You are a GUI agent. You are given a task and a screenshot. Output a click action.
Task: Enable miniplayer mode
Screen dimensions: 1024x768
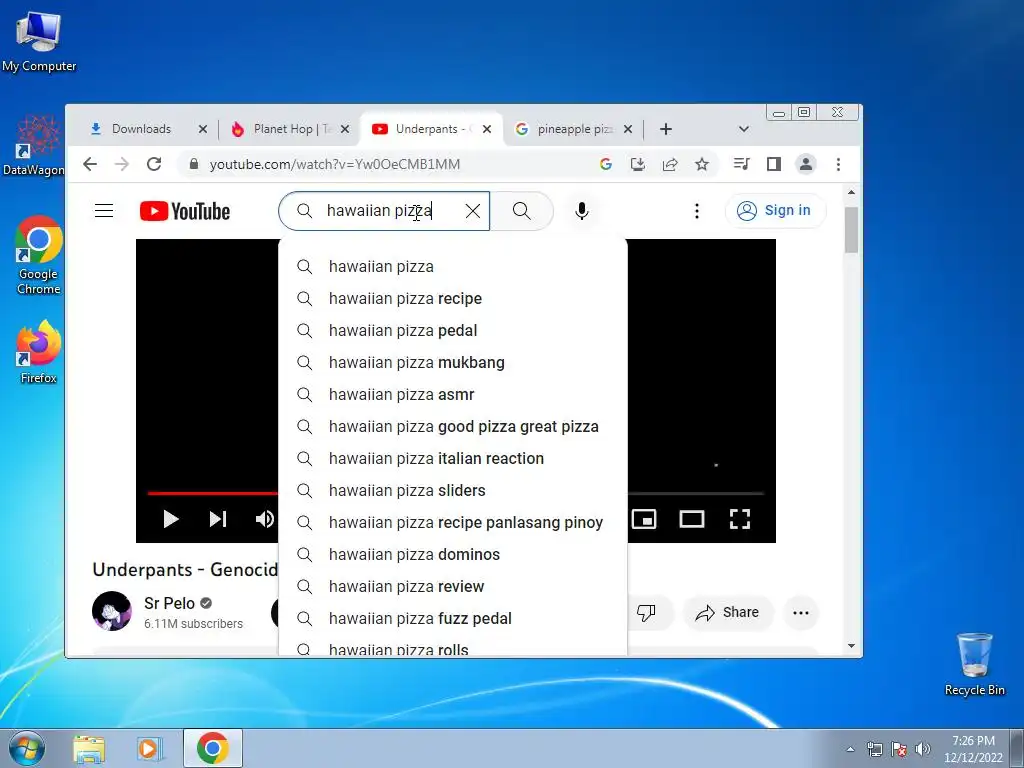click(644, 519)
